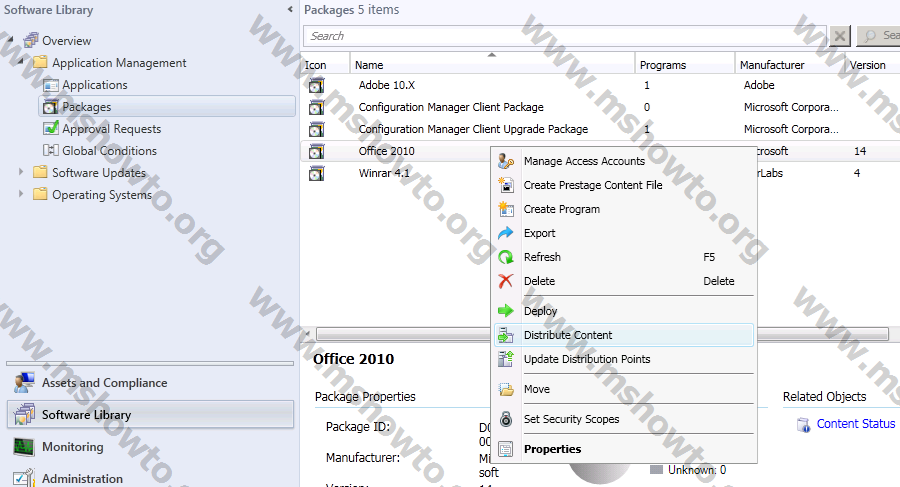Expand the Operating Systems folder
900x487 pixels.
click(x=21, y=194)
